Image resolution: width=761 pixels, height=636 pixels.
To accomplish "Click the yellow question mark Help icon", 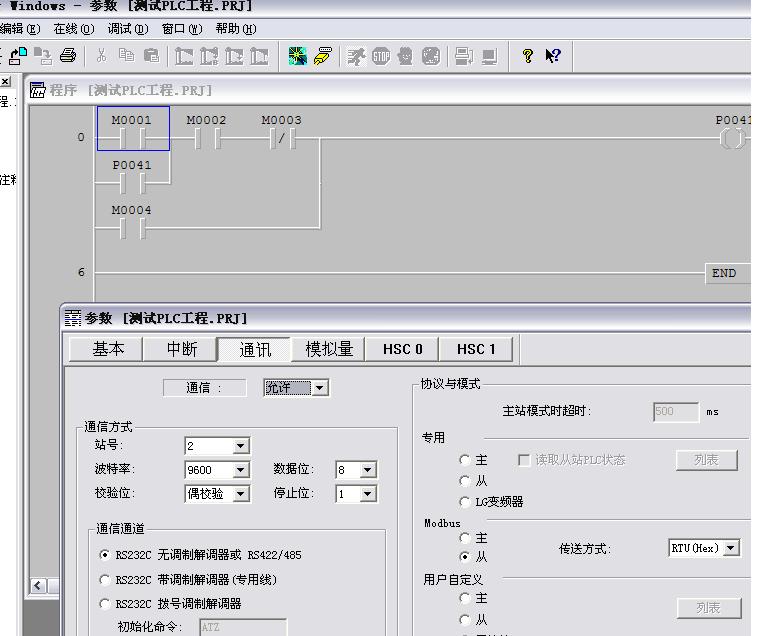I will (528, 56).
